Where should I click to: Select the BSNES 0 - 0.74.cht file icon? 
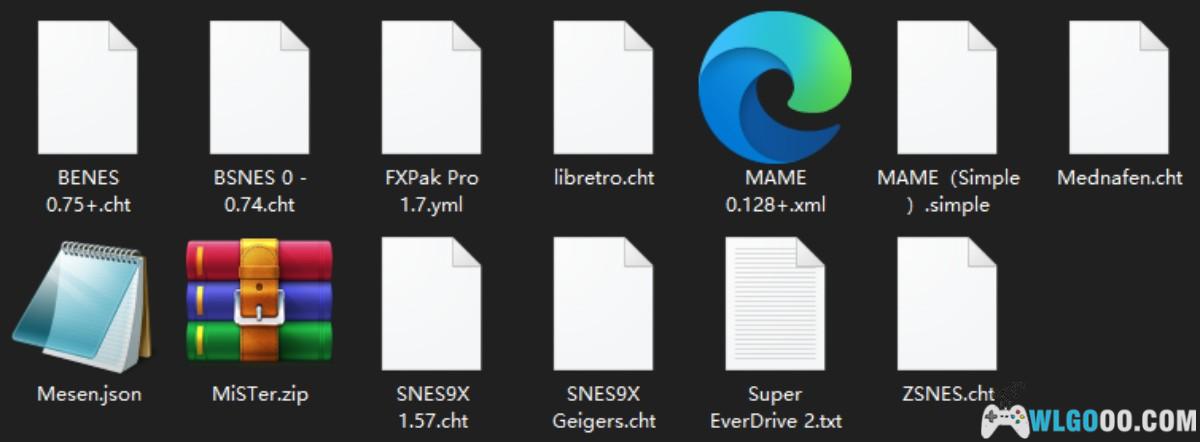[260, 87]
